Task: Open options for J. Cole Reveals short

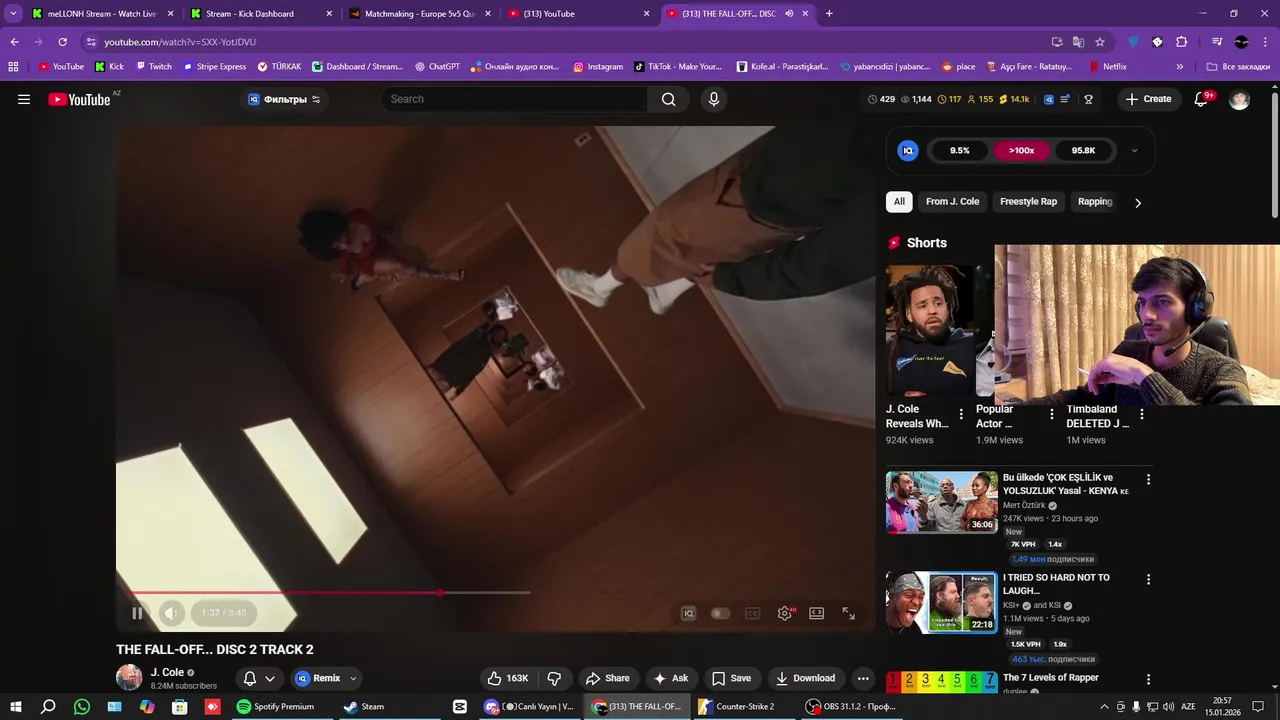Action: coord(961,414)
